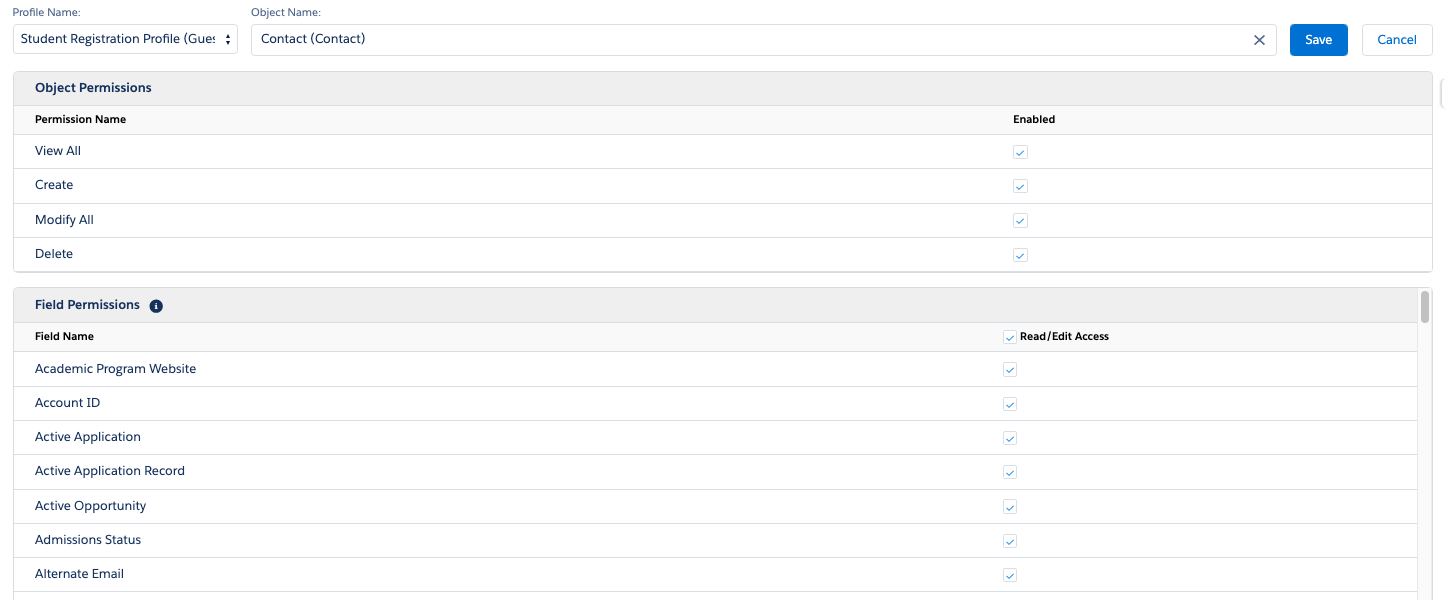This screenshot has width=1445, height=600.
Task: Uncheck the Create permission checkbox
Action: coord(1020,186)
